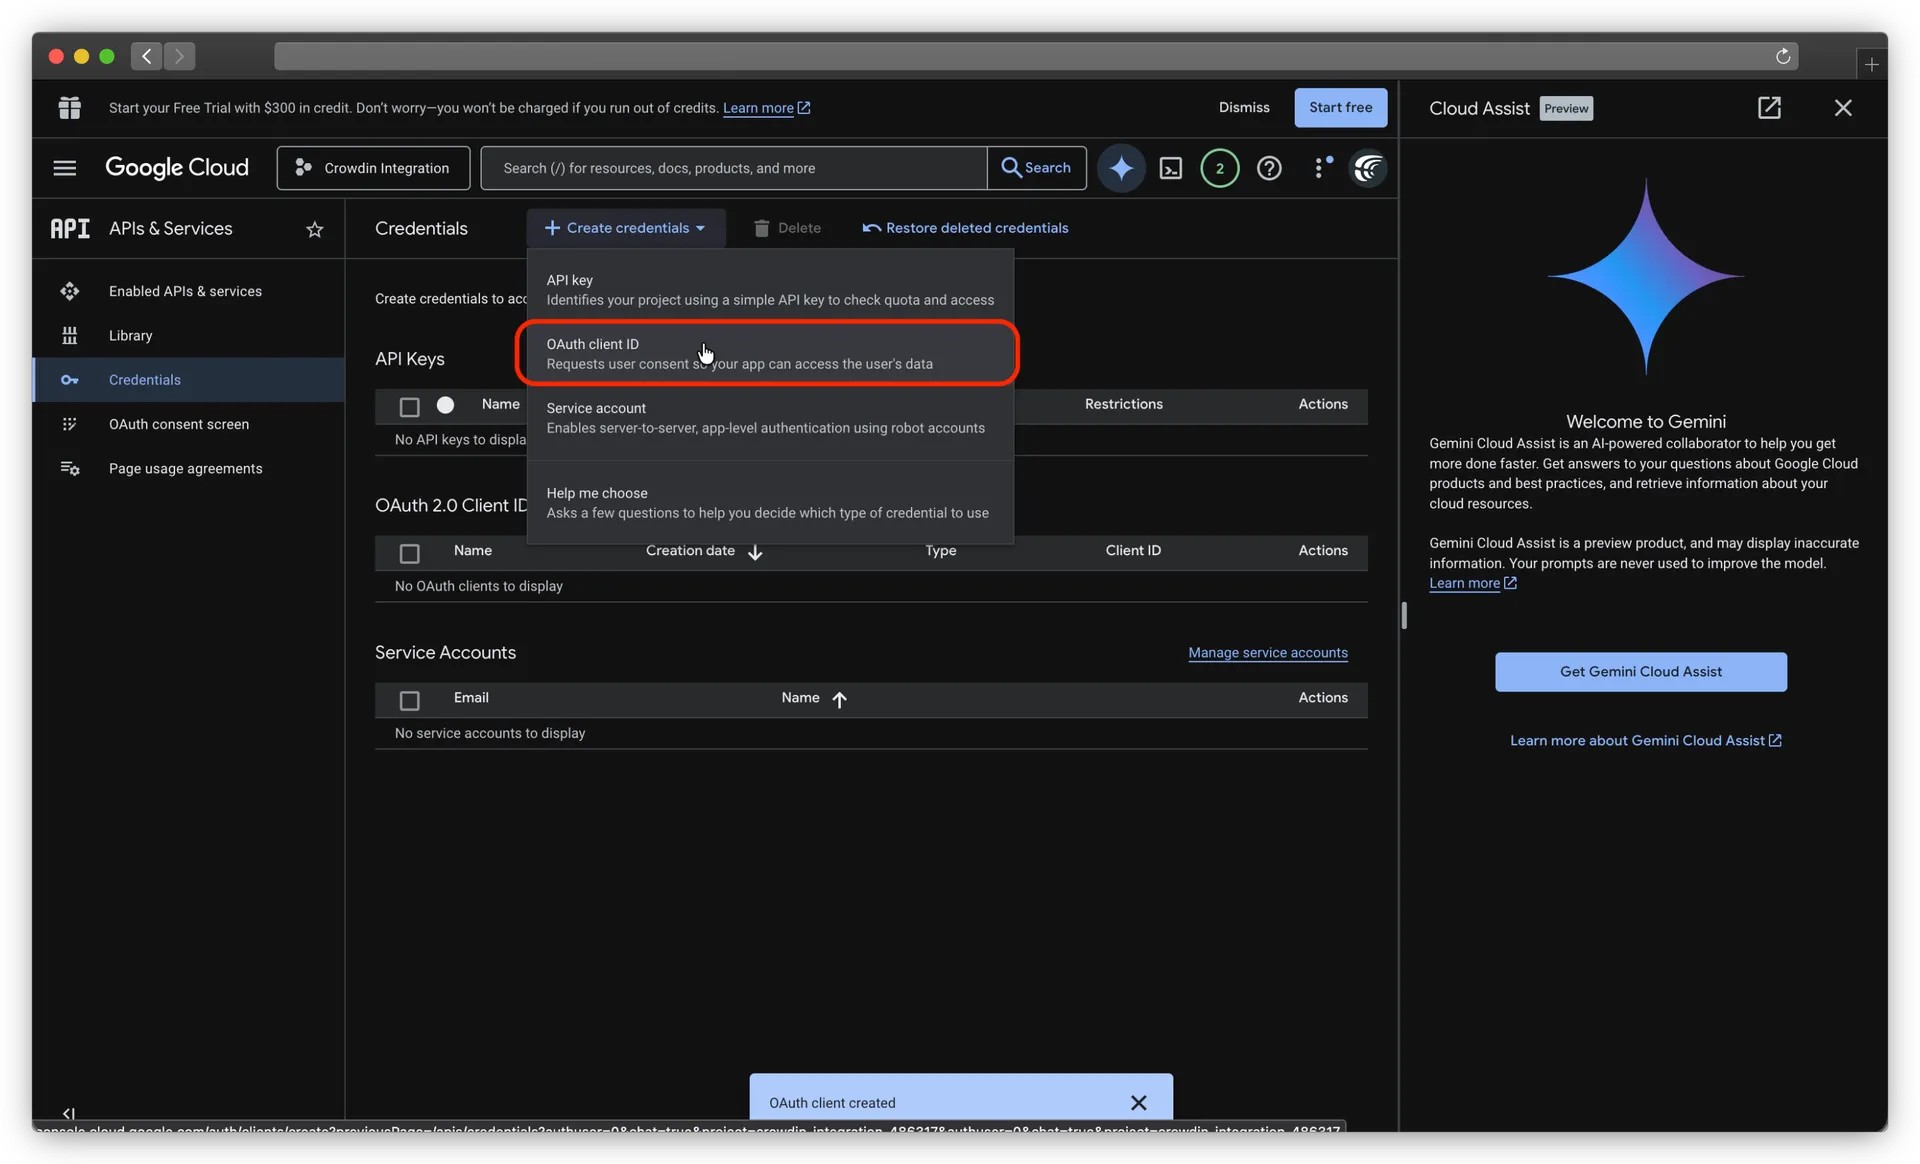Choose the Help me choose option
Screen dimensions: 1920x1164
[x=765, y=502]
